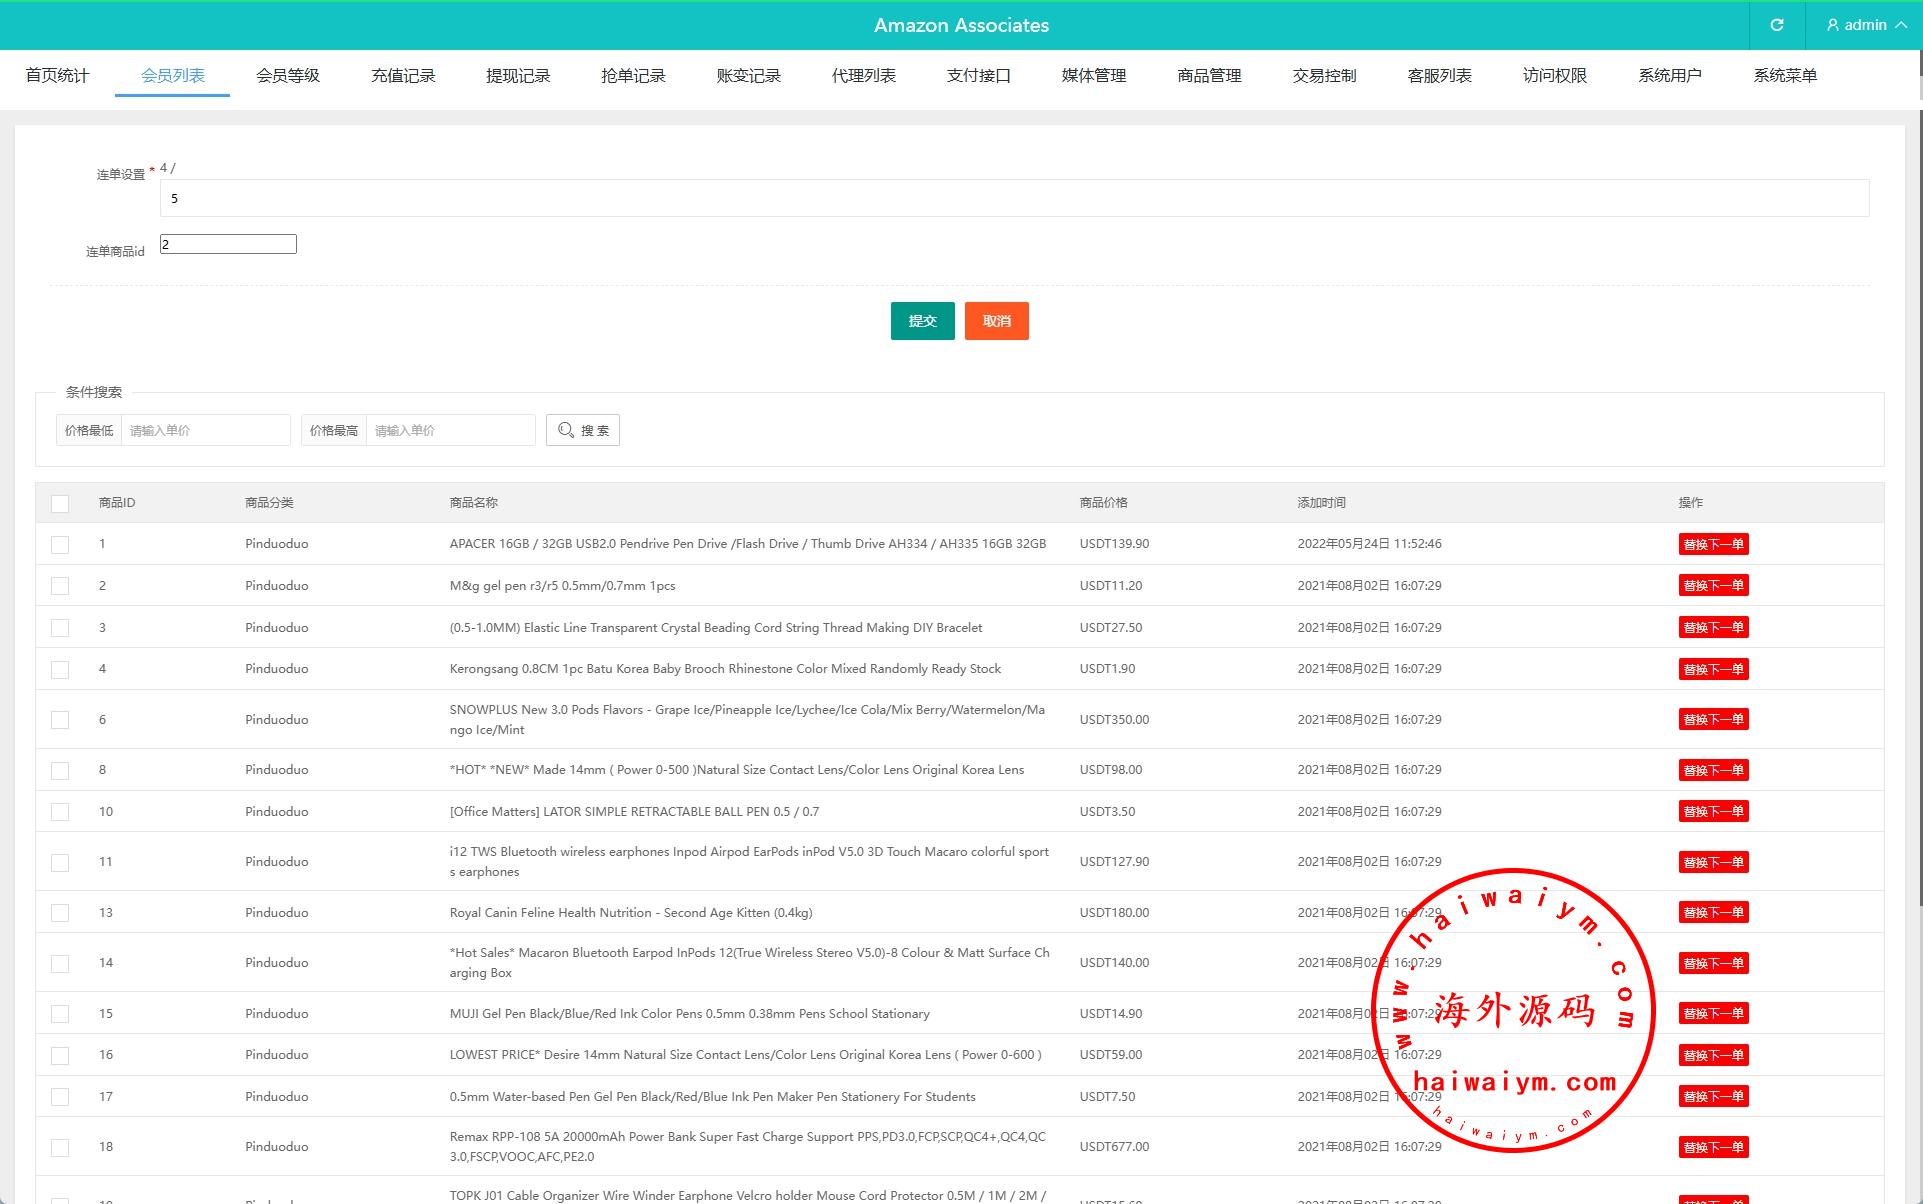Click the 连单商品id input field
This screenshot has height=1204, width=1923.
tap(228, 244)
